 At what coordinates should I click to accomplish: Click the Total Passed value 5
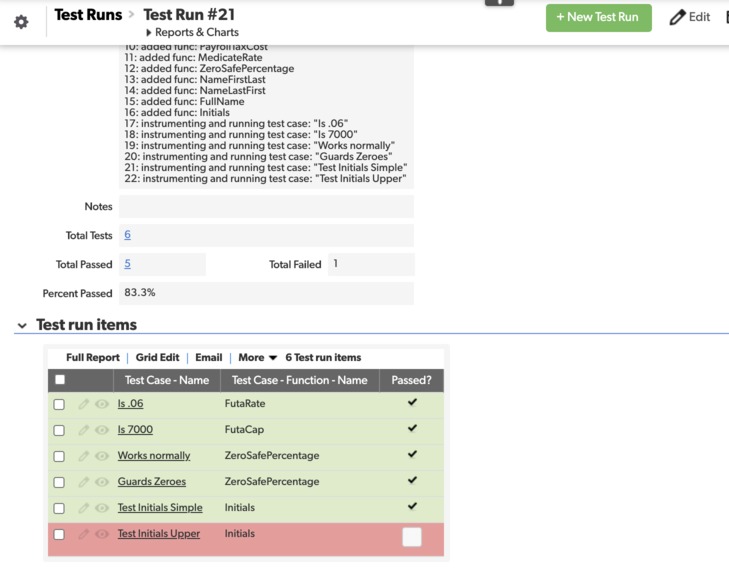[127, 264]
